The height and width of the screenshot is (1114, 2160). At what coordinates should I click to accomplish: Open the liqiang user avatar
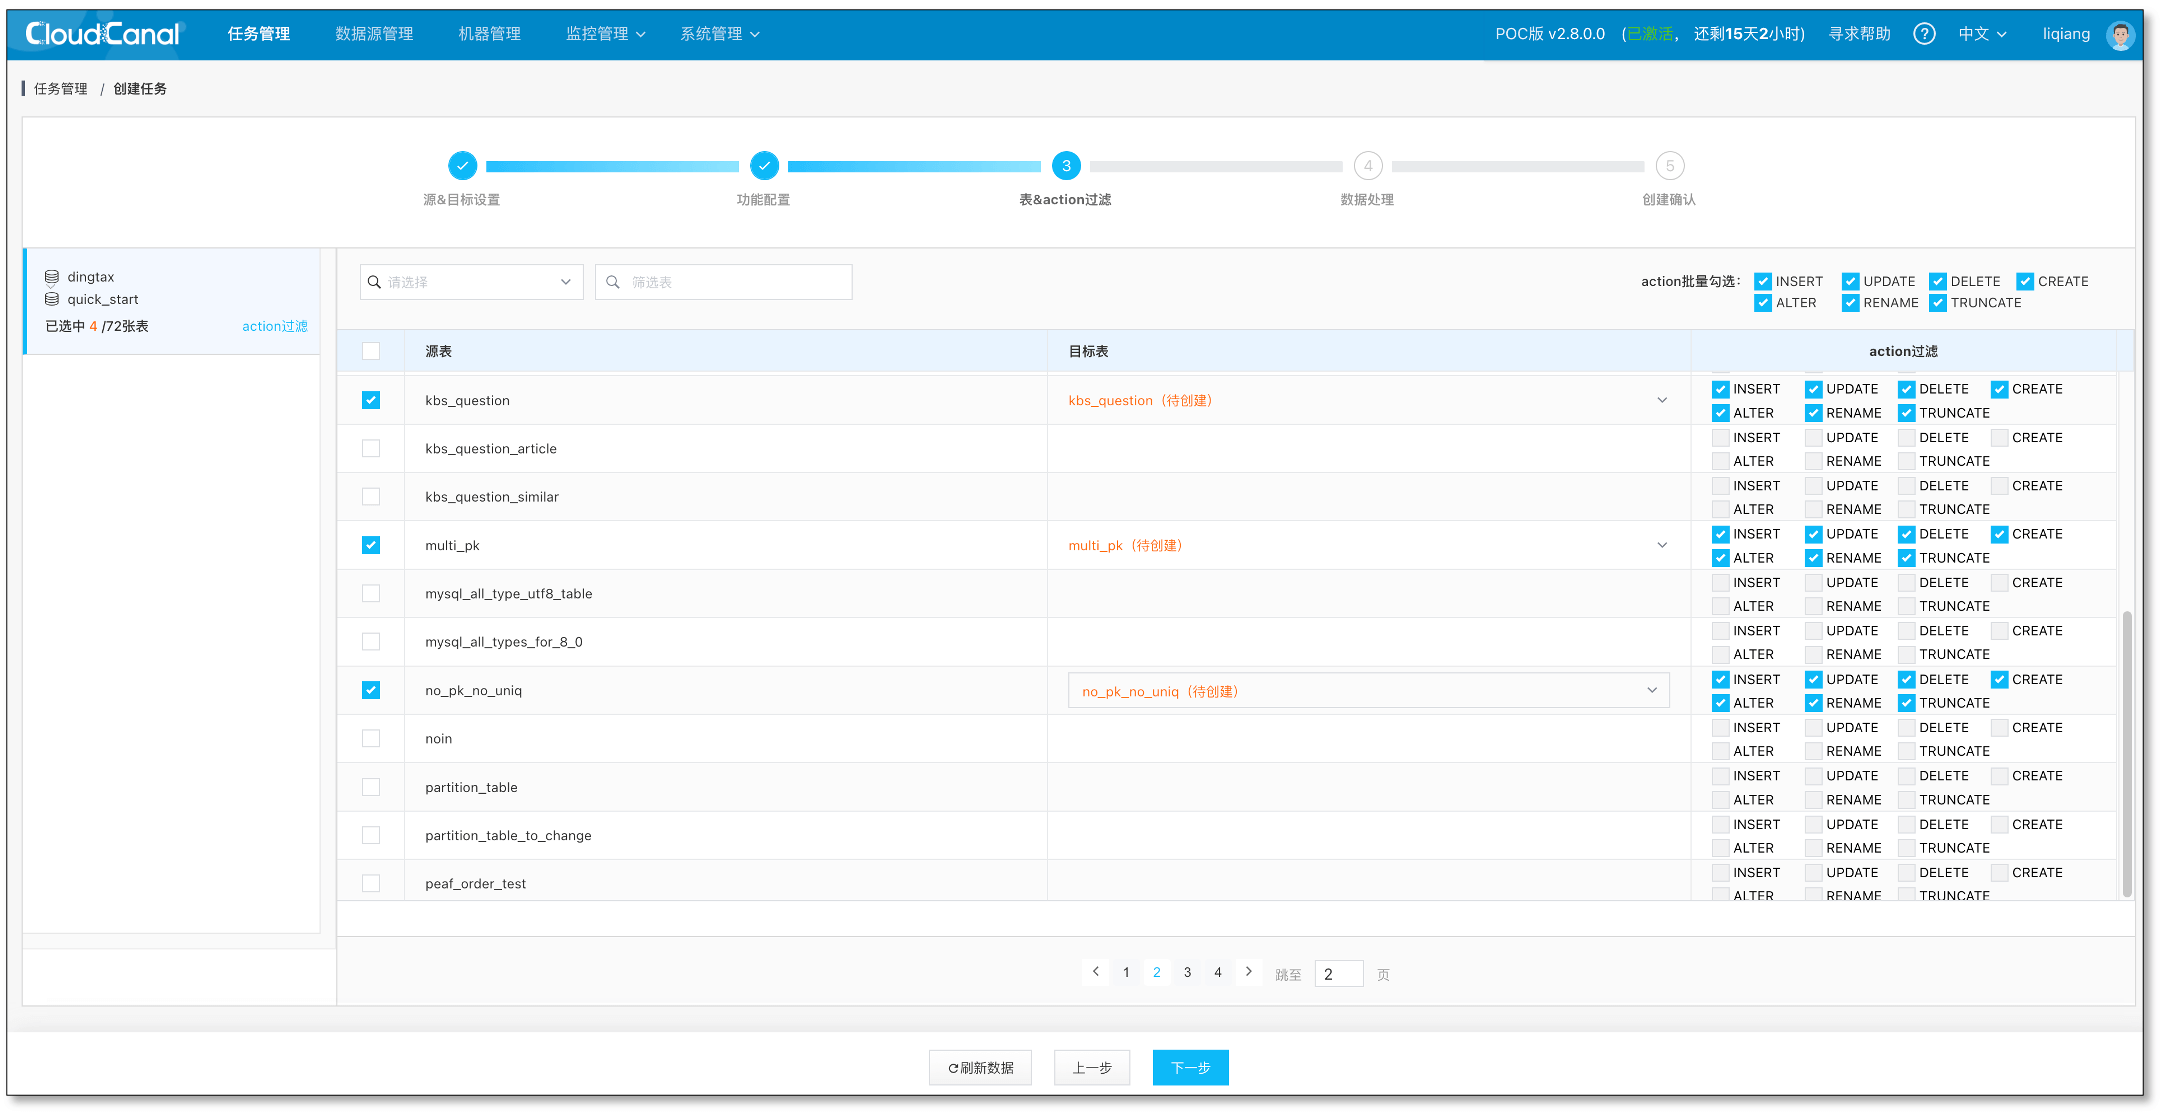[x=2120, y=35]
